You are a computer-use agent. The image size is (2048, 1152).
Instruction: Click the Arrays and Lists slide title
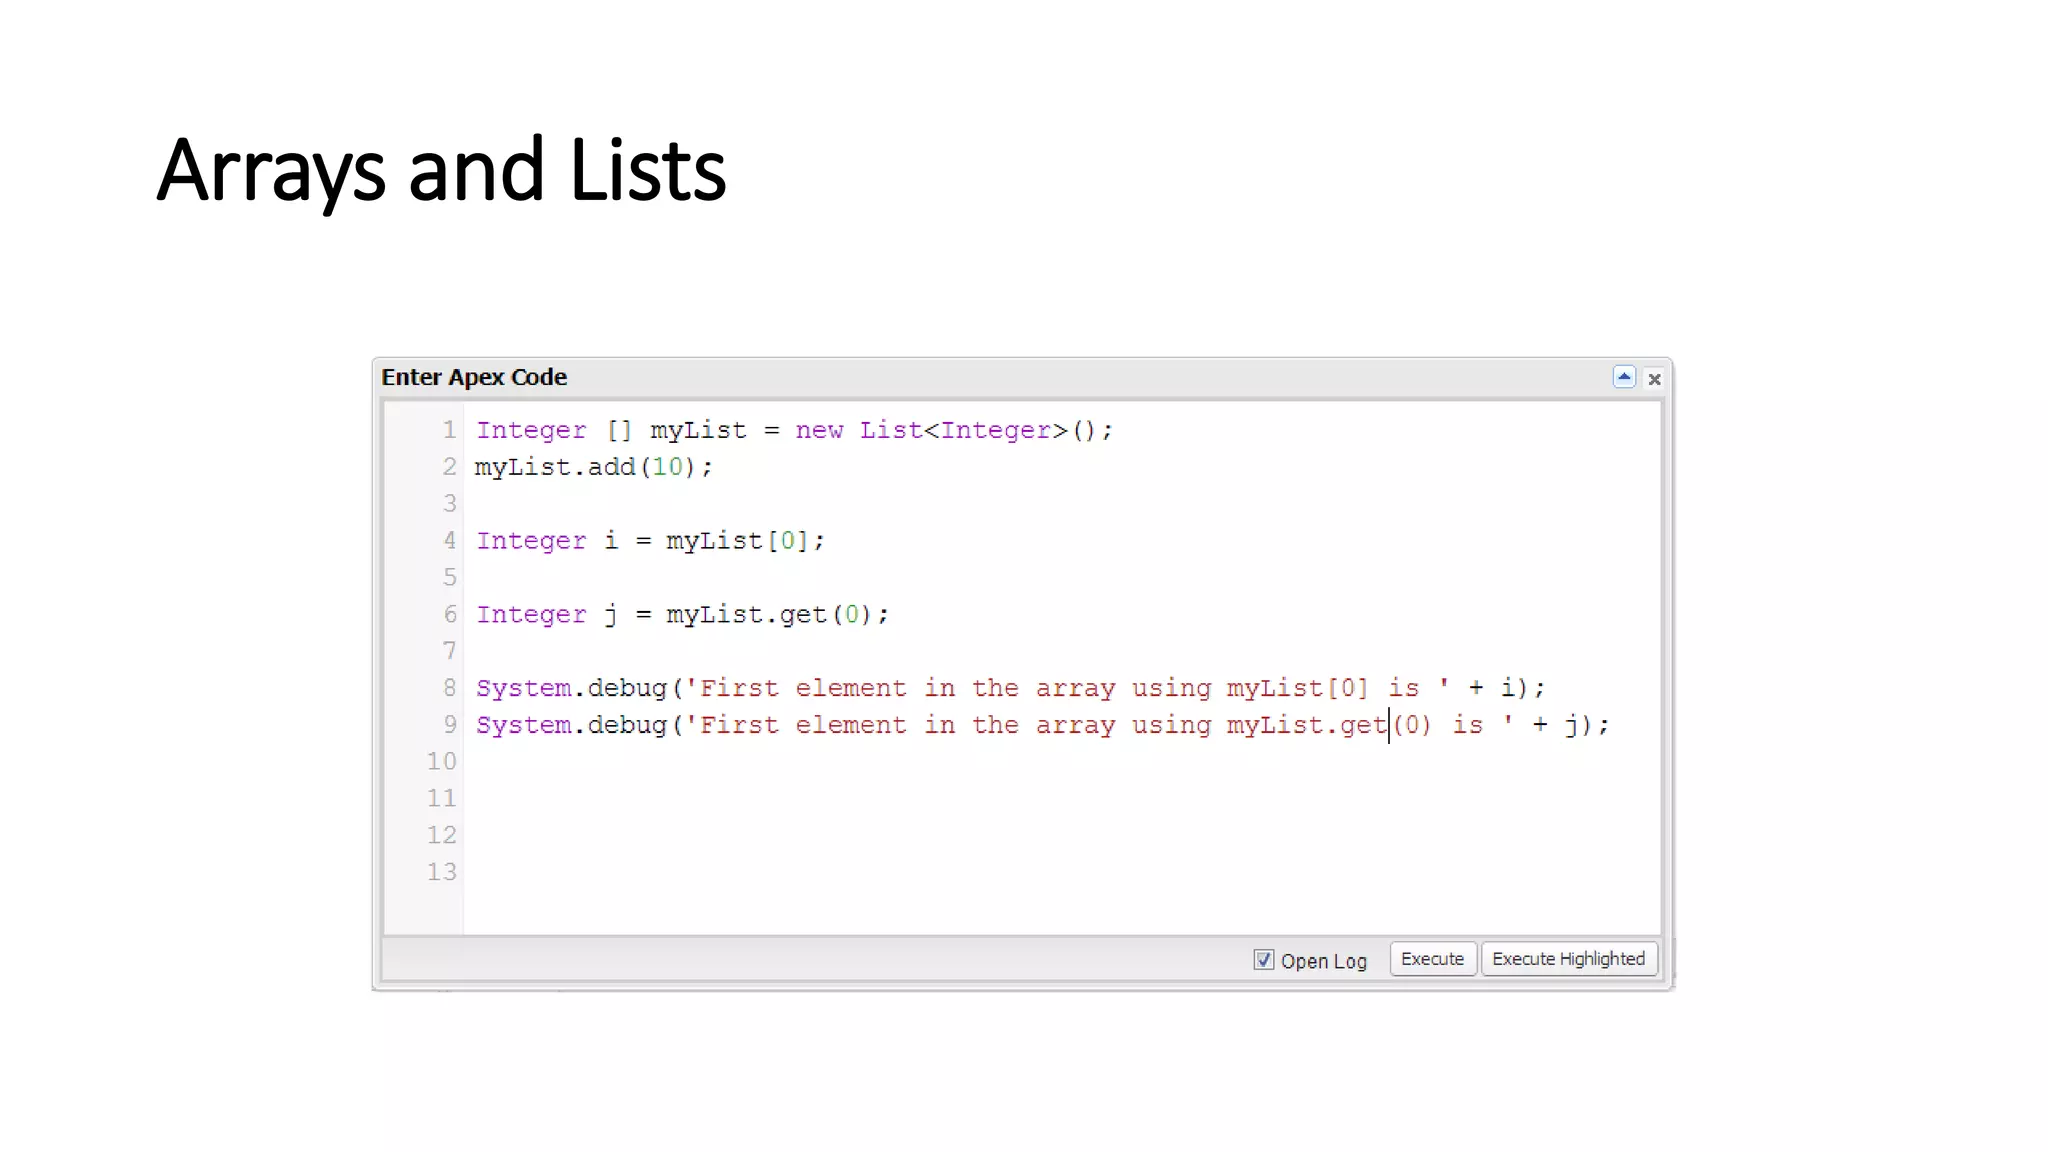(441, 172)
